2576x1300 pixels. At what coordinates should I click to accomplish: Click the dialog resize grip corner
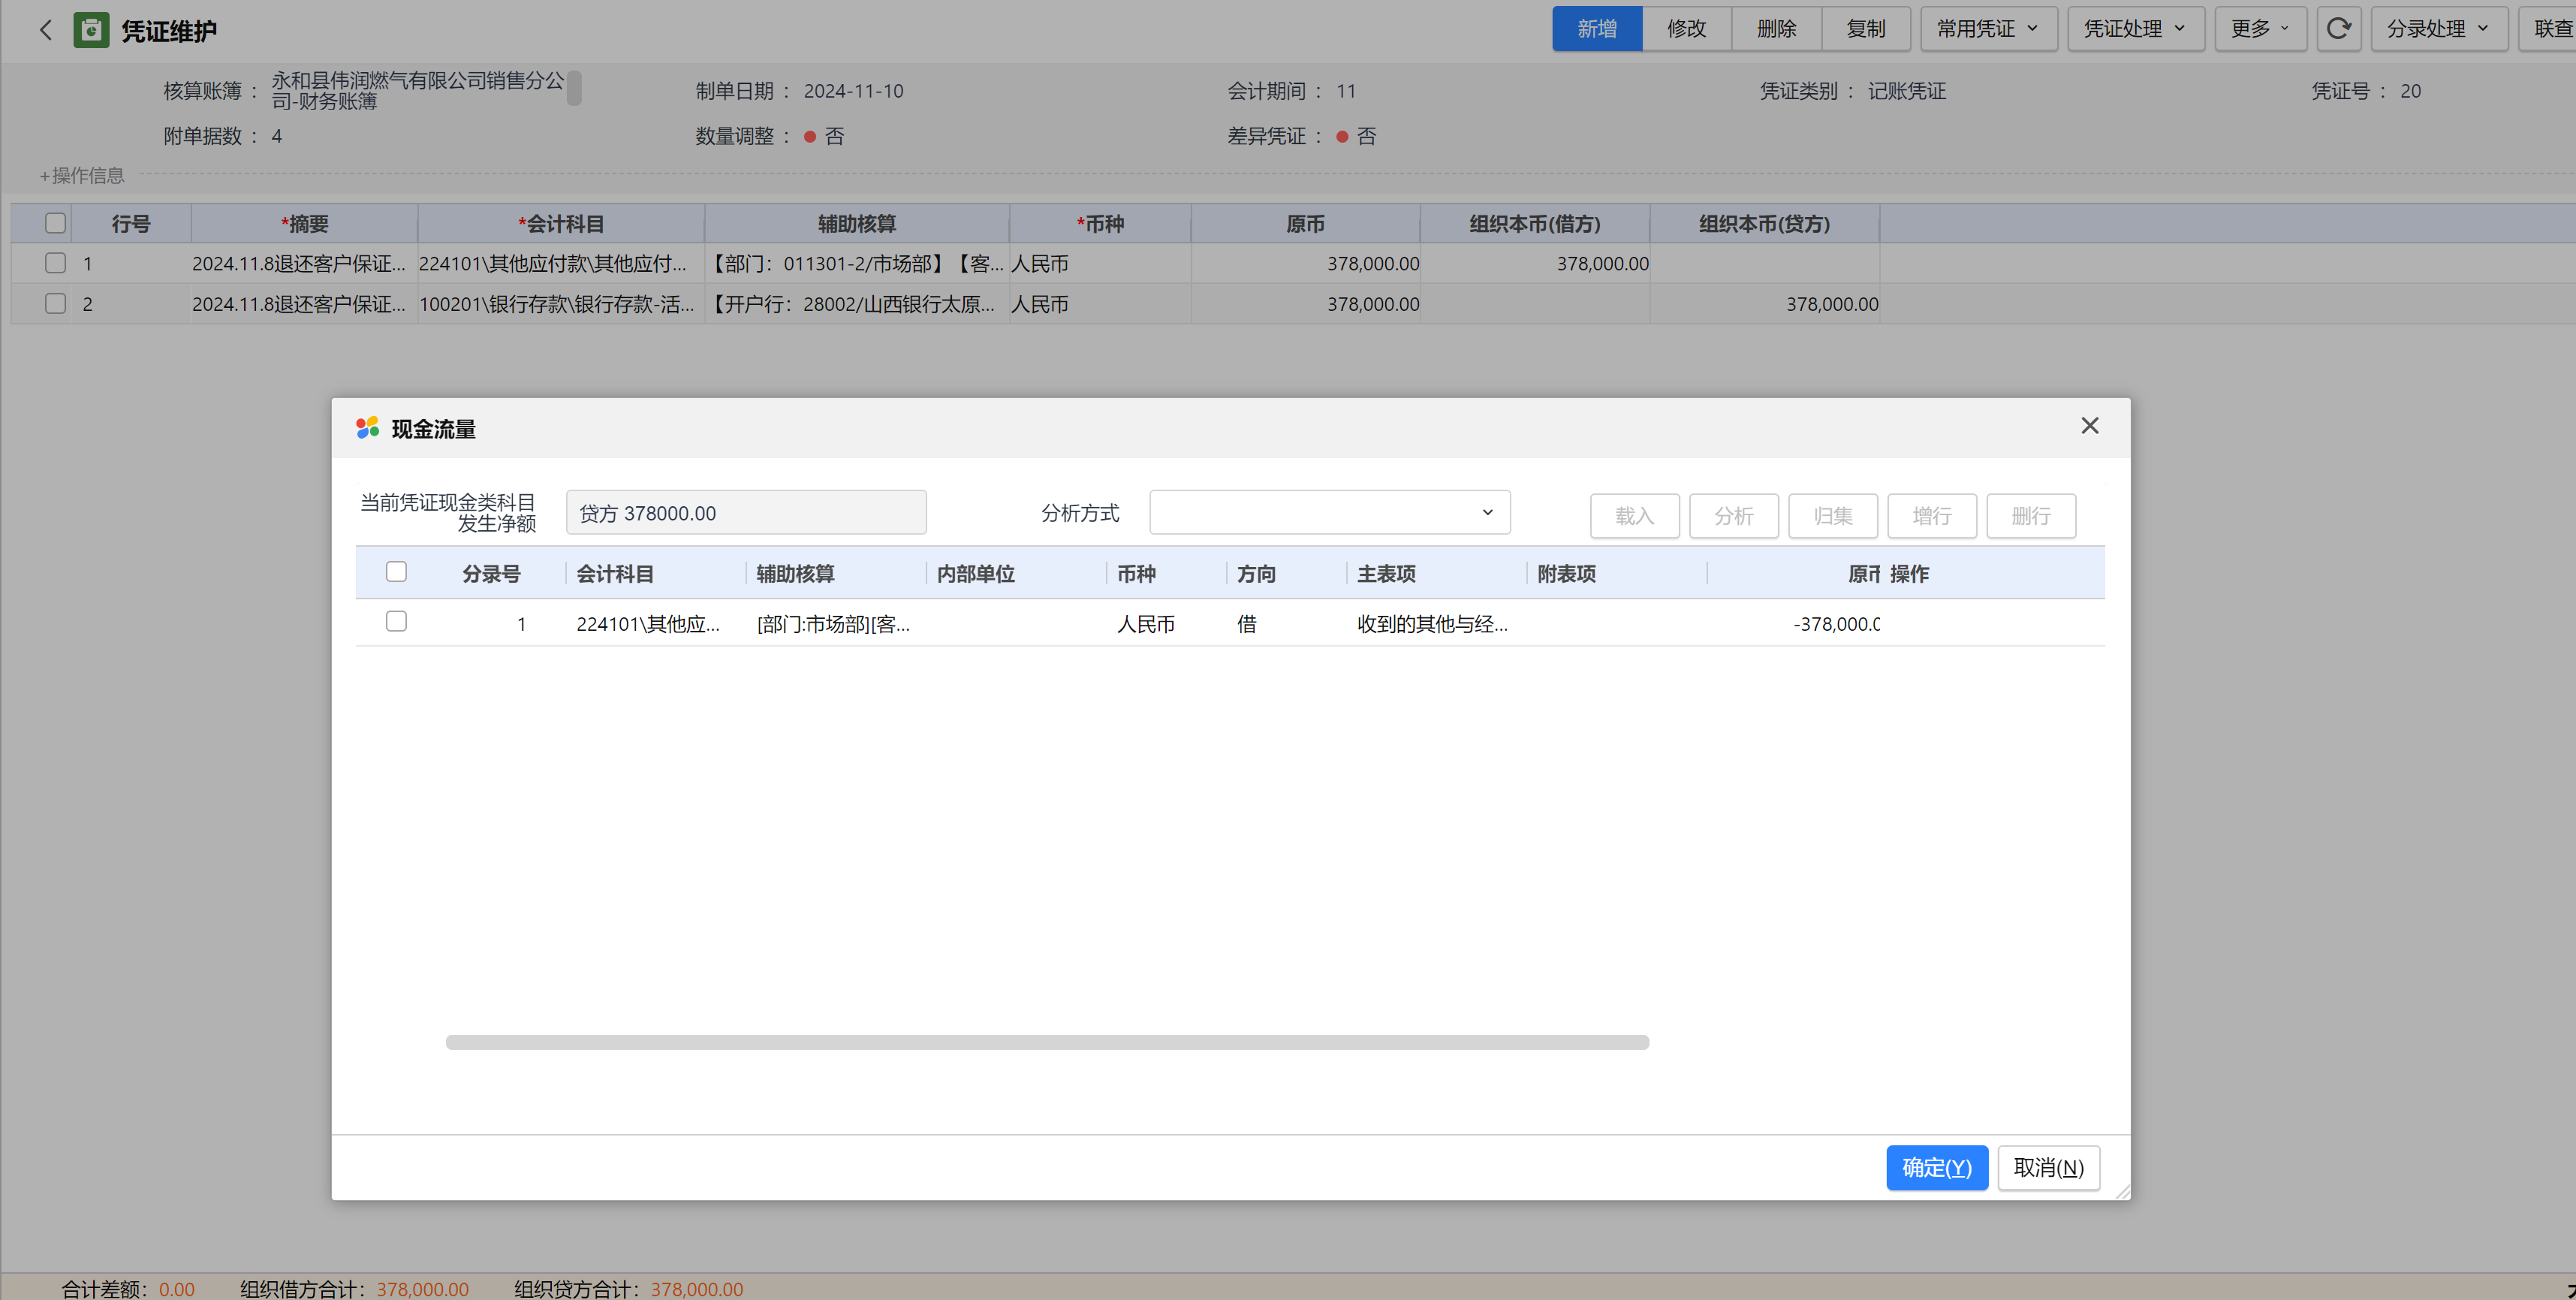2122,1191
